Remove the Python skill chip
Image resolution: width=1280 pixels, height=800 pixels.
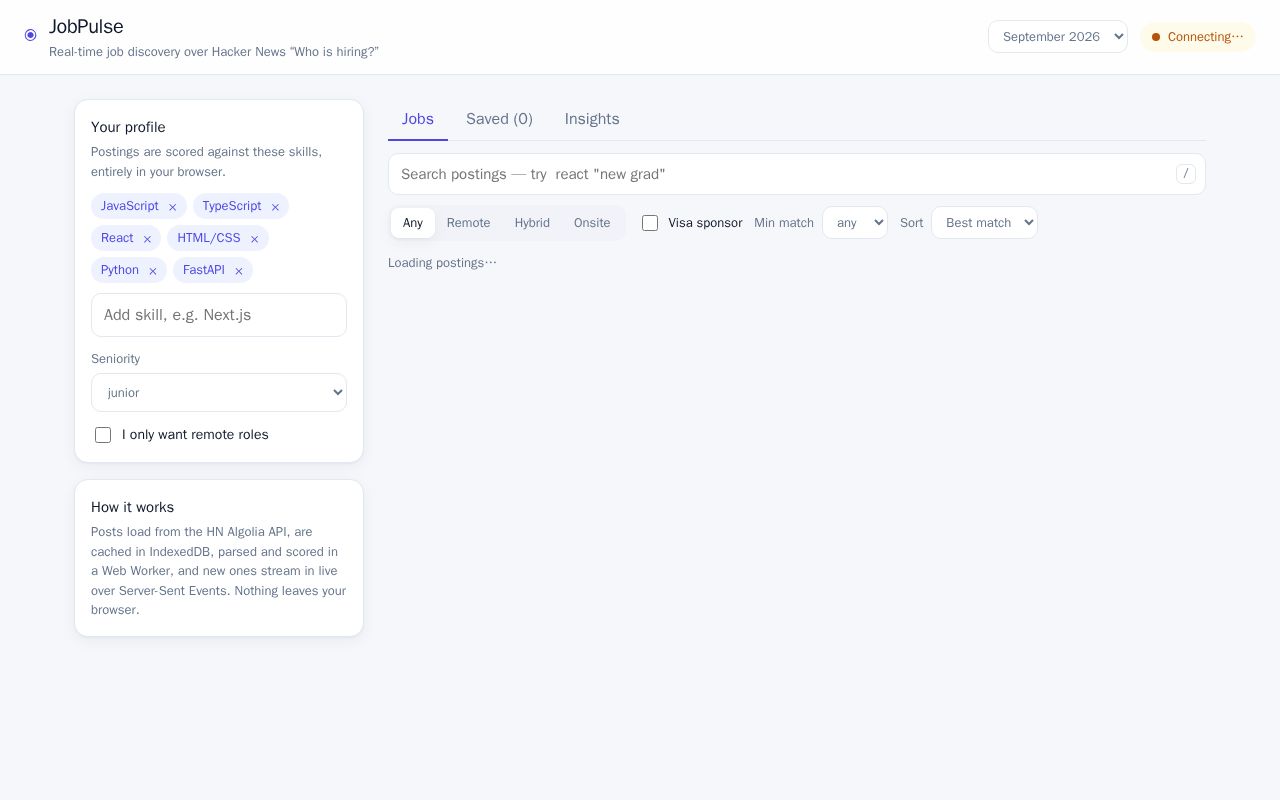coord(153,271)
